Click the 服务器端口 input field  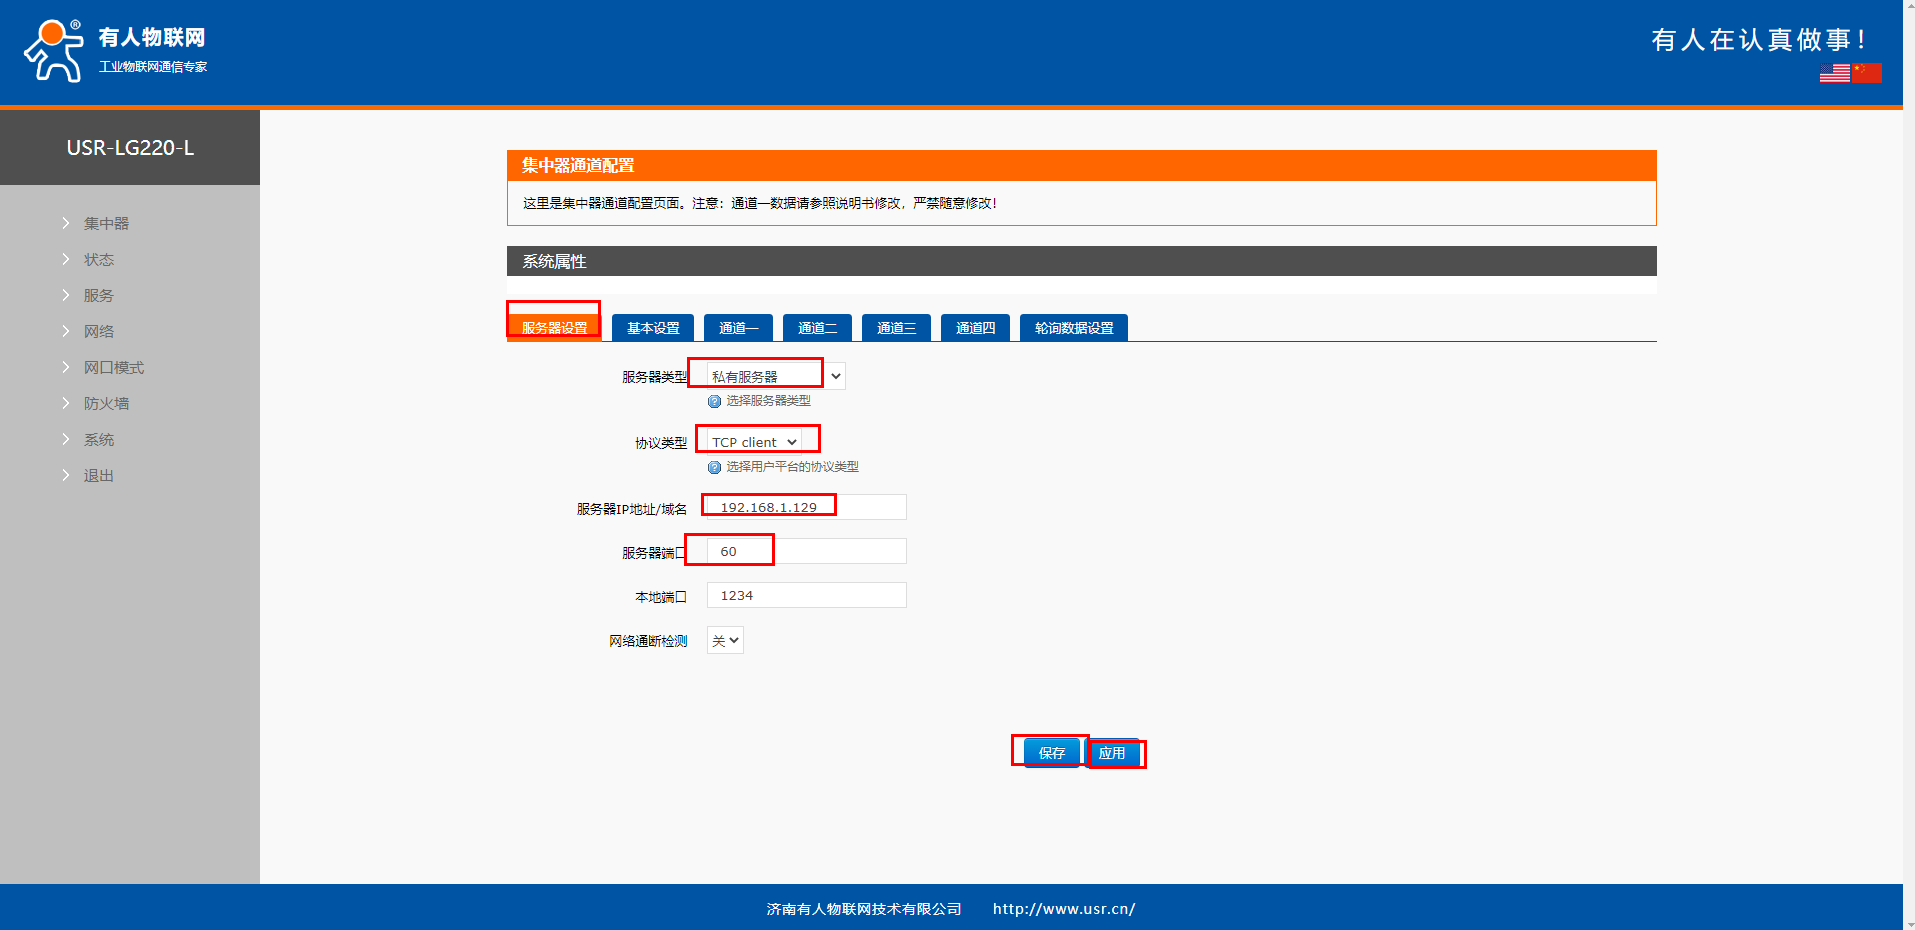[x=806, y=551]
